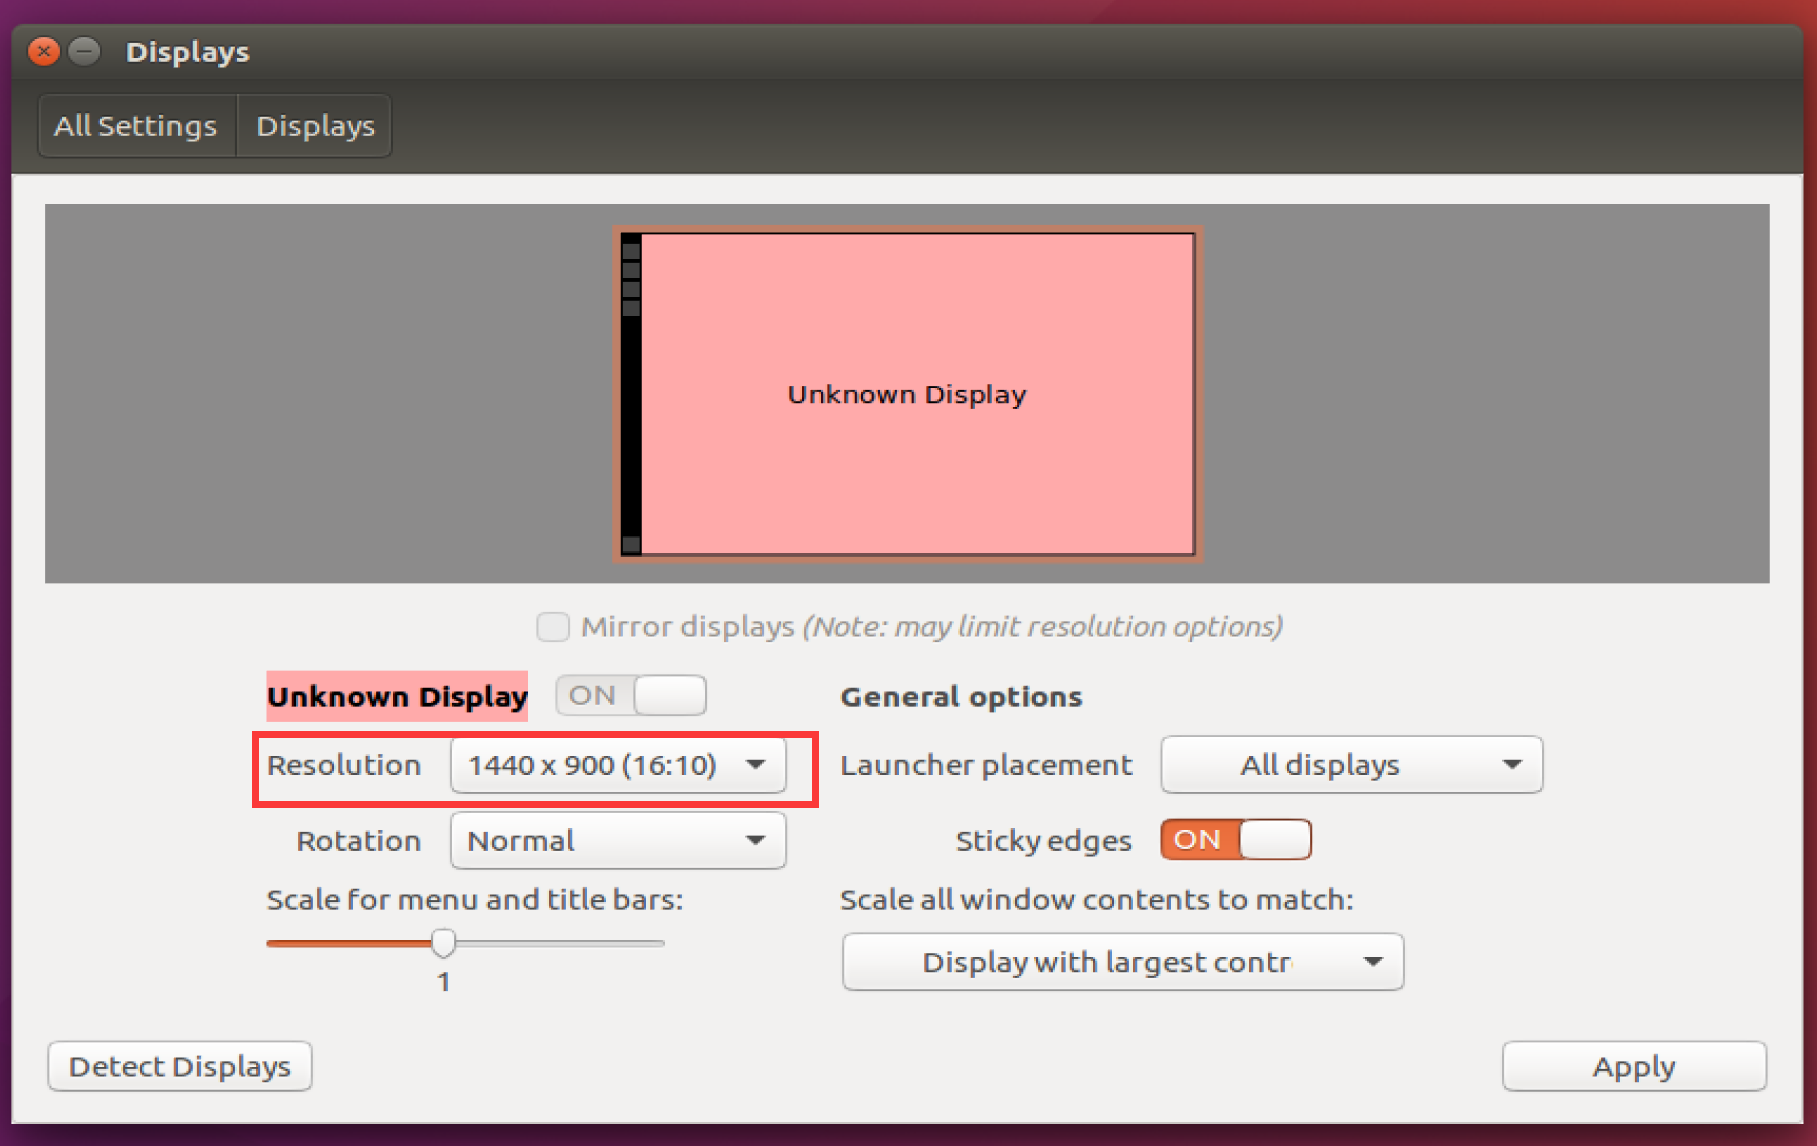The height and width of the screenshot is (1146, 1817).
Task: Click the General options heading
Action: pos(961,697)
